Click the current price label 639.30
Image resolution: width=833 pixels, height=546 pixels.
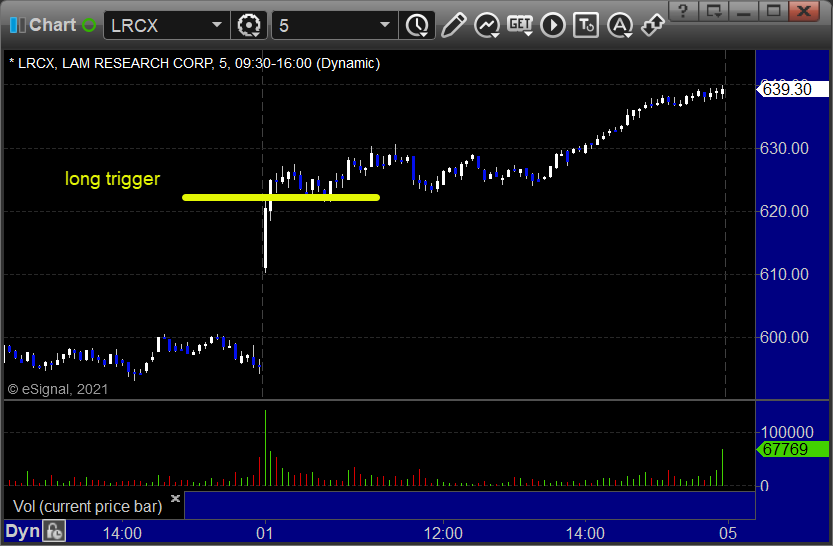pos(792,89)
